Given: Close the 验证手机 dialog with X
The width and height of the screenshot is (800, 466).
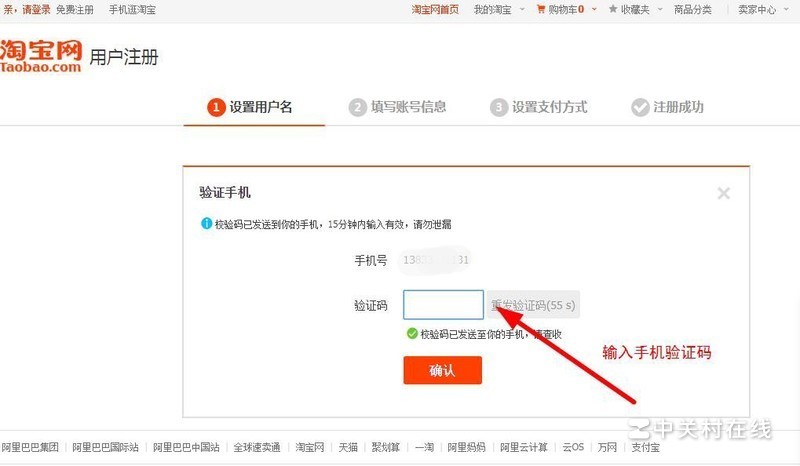Looking at the screenshot, I should [x=723, y=193].
